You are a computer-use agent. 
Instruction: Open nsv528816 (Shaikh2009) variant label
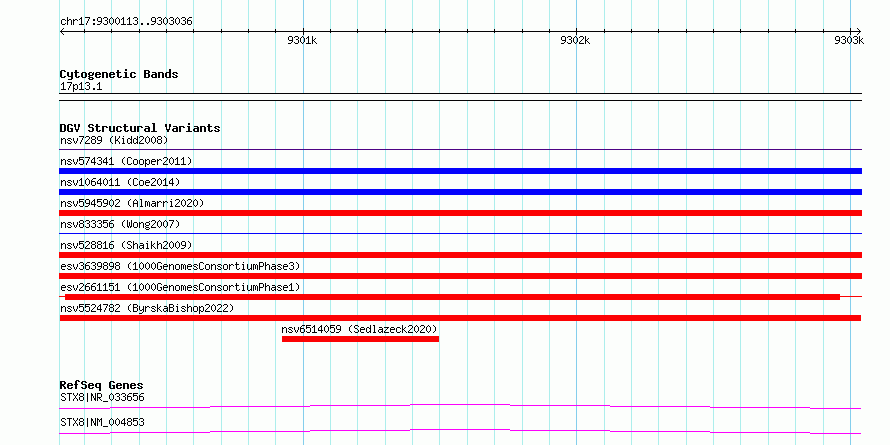126,245
